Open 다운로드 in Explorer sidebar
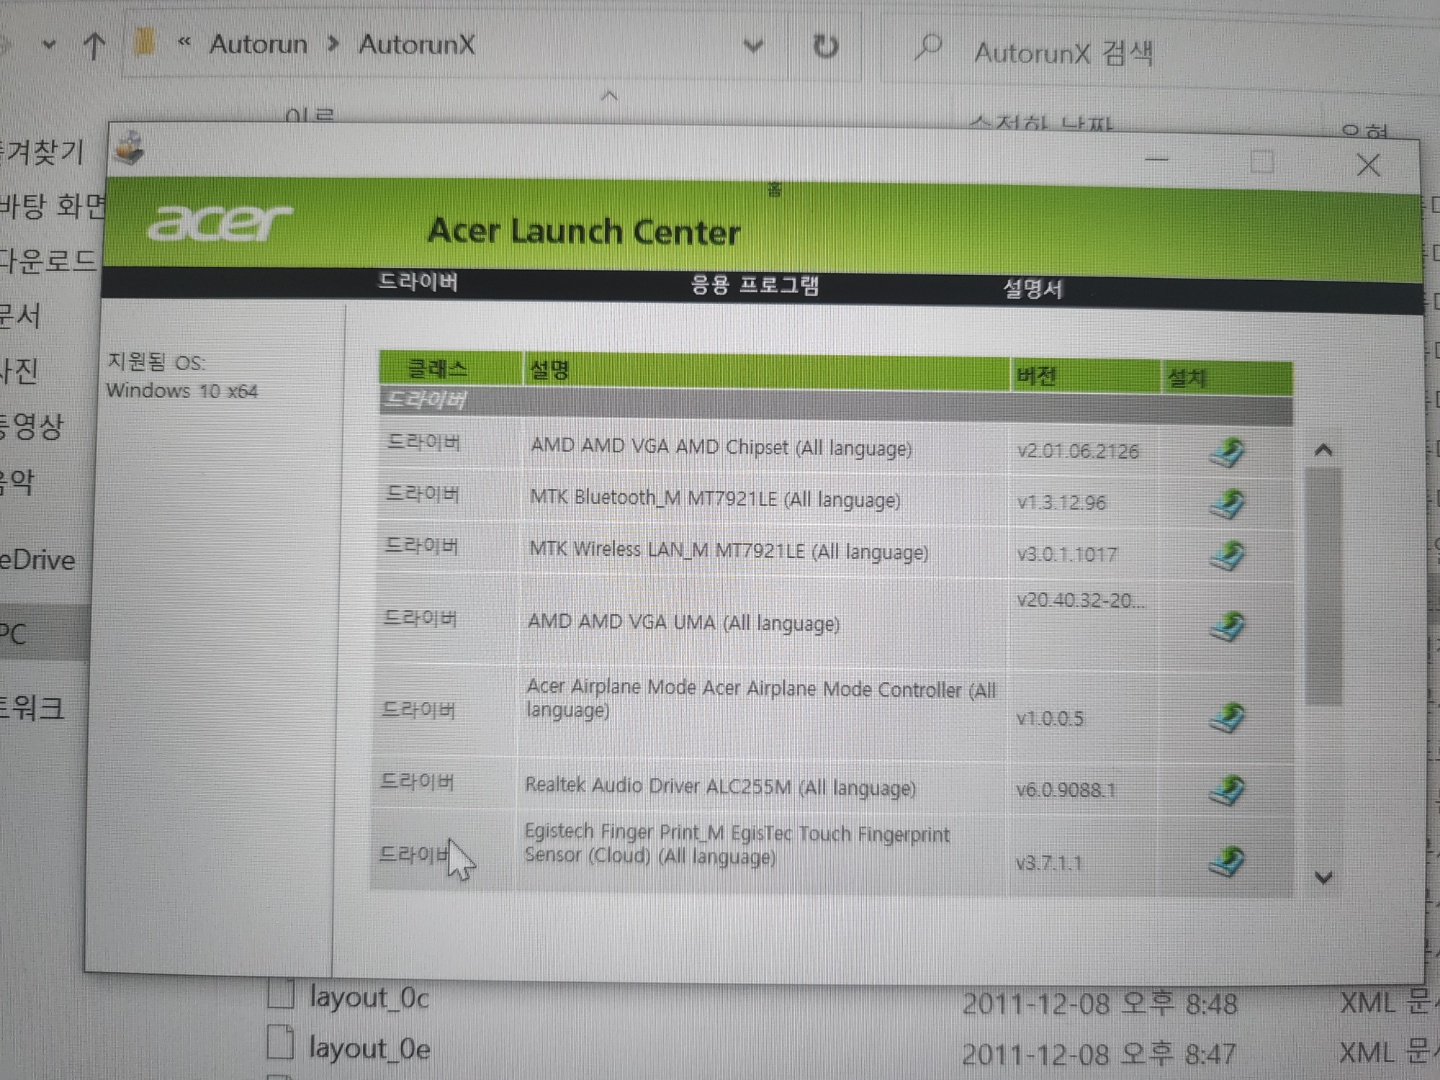The height and width of the screenshot is (1080, 1440). click(x=48, y=260)
